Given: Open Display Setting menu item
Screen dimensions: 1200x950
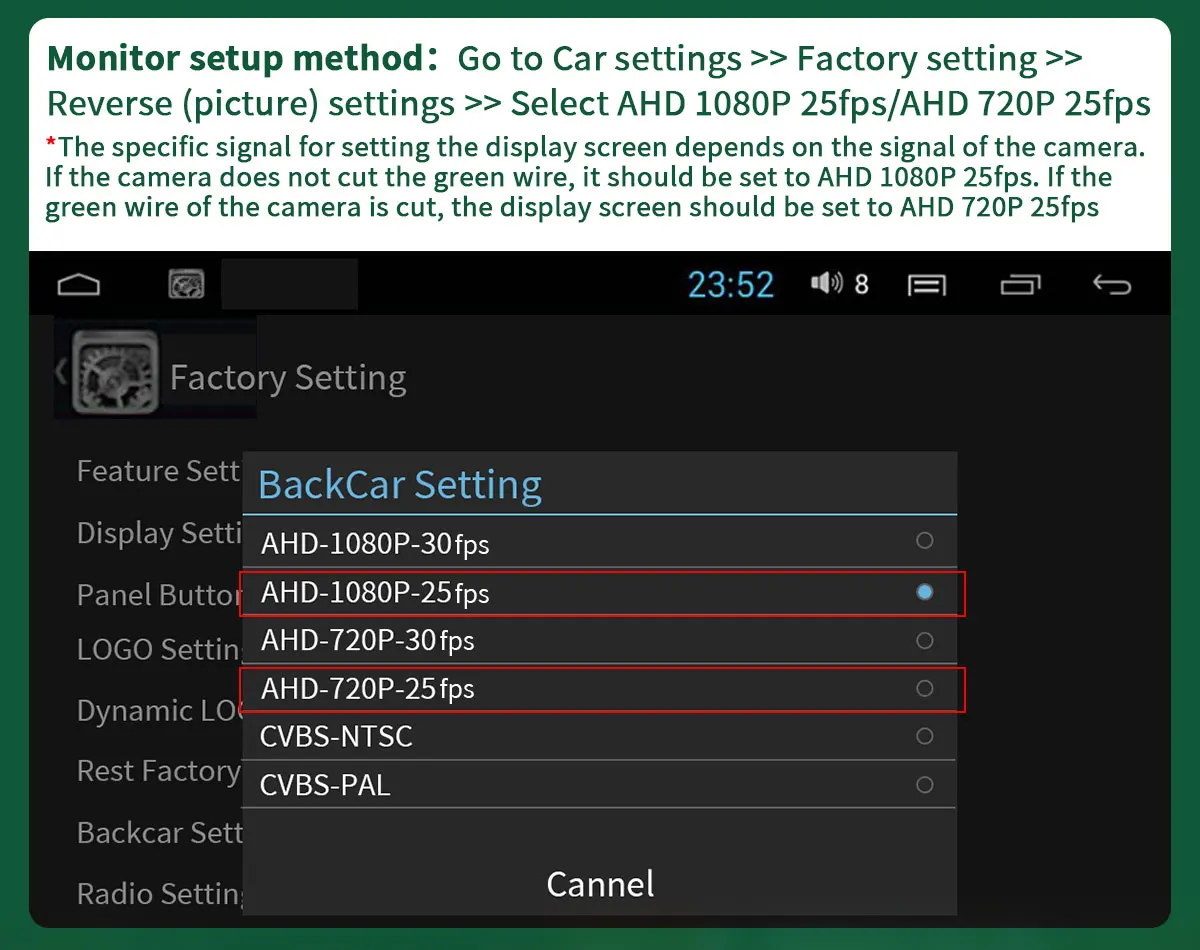Looking at the screenshot, I should [159, 533].
